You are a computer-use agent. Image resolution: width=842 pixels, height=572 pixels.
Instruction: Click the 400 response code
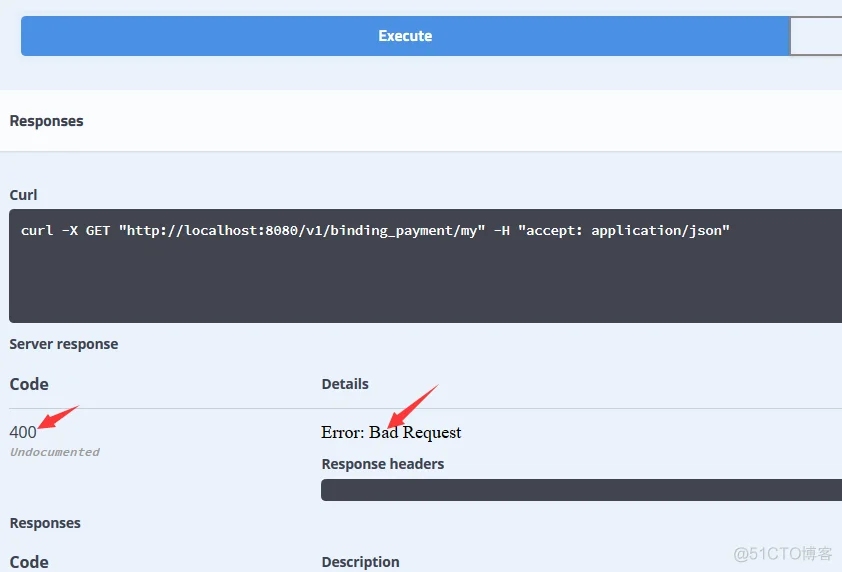tap(23, 432)
